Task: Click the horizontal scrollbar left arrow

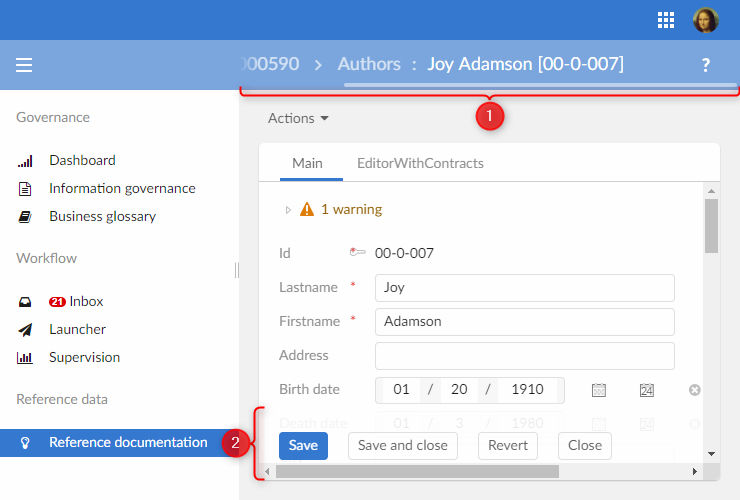Action: pos(268,471)
